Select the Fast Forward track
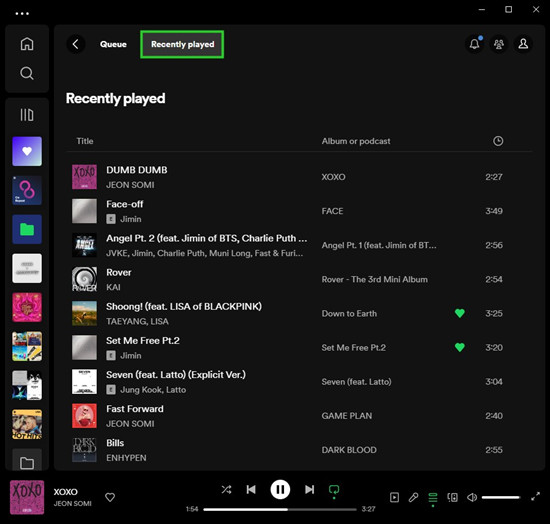550x524 pixels. [x=135, y=409]
